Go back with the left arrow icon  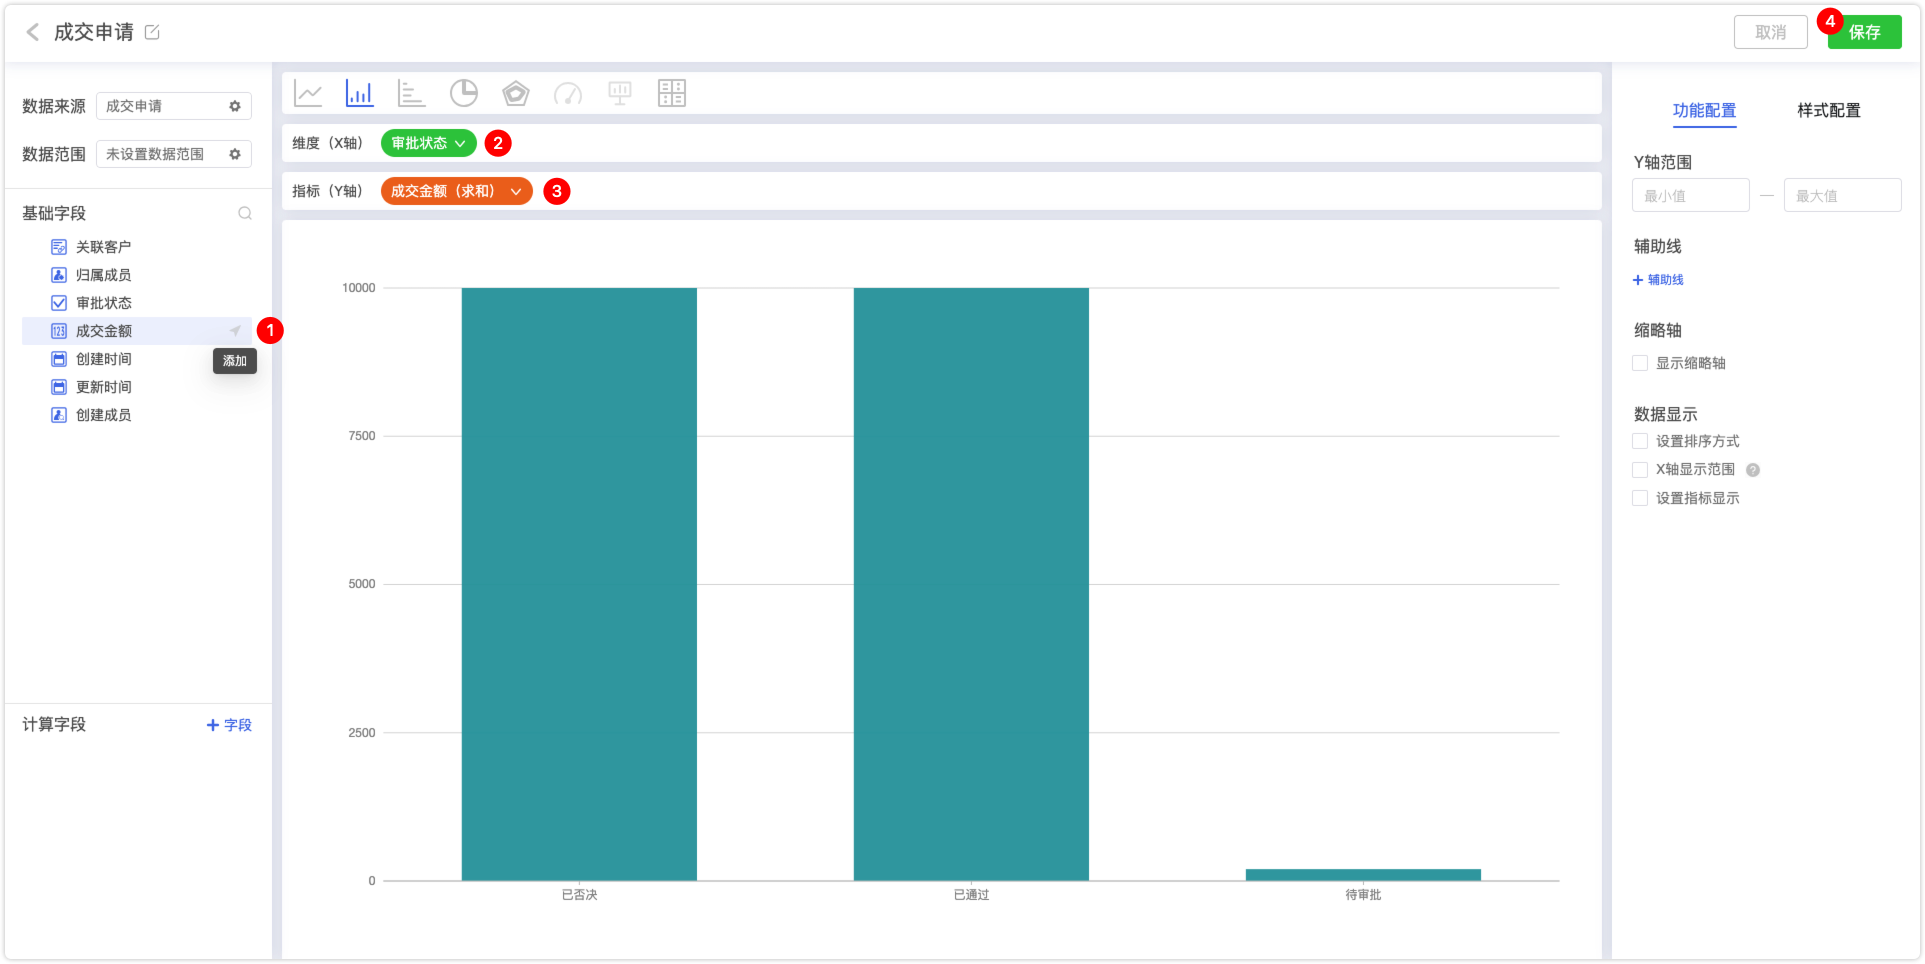click(x=33, y=32)
